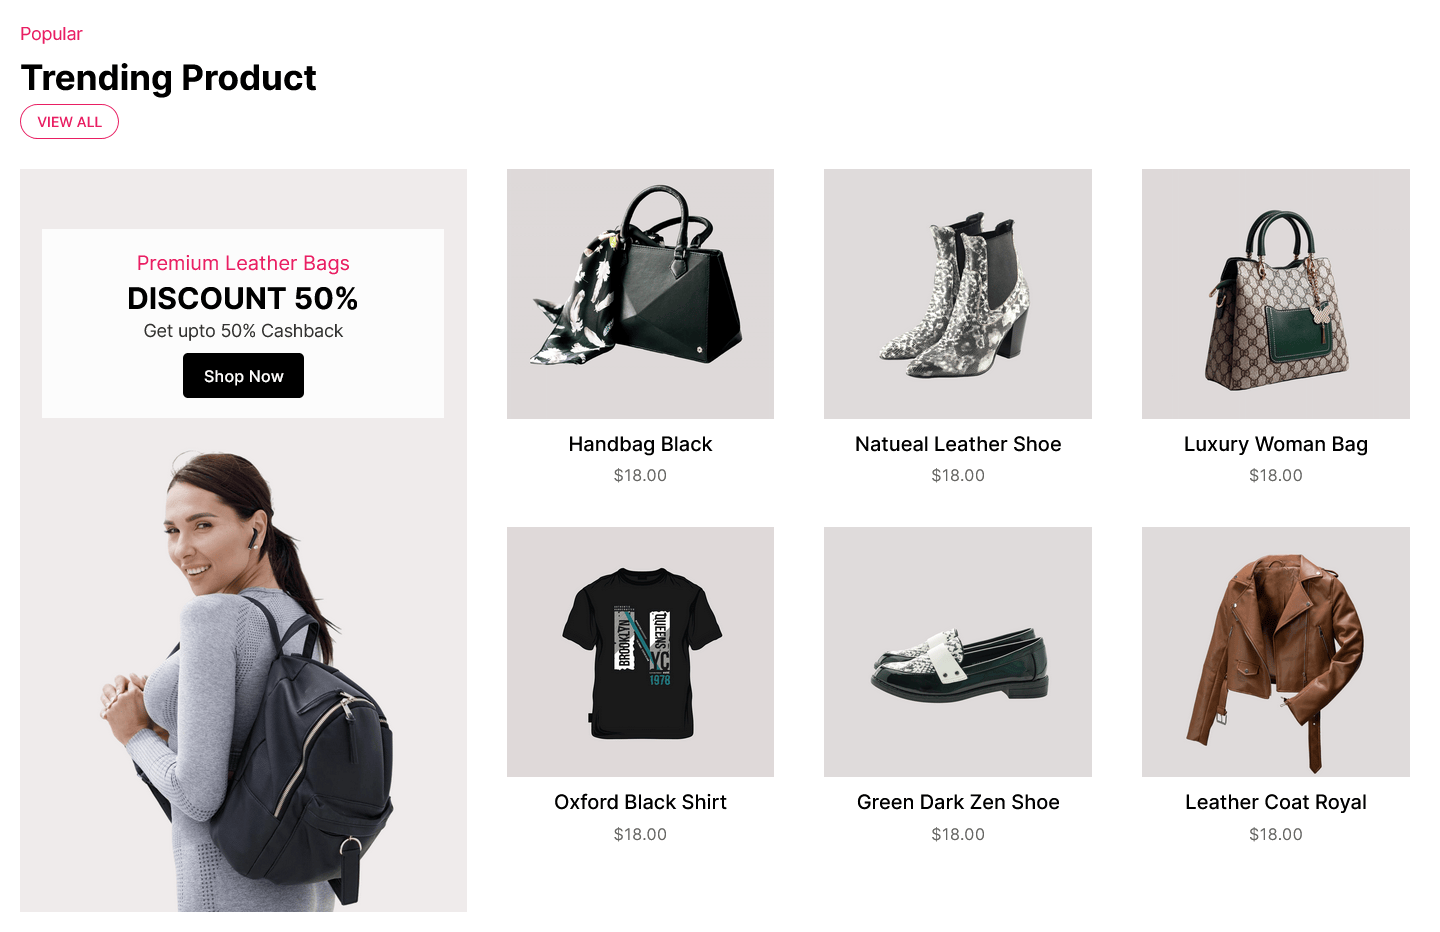This screenshot has height=932, width=1440.
Task: Click the Shop Now button
Action: click(x=243, y=376)
